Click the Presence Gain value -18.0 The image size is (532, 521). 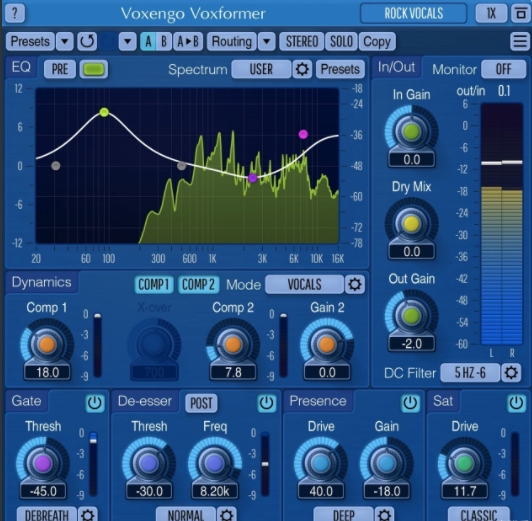[387, 491]
